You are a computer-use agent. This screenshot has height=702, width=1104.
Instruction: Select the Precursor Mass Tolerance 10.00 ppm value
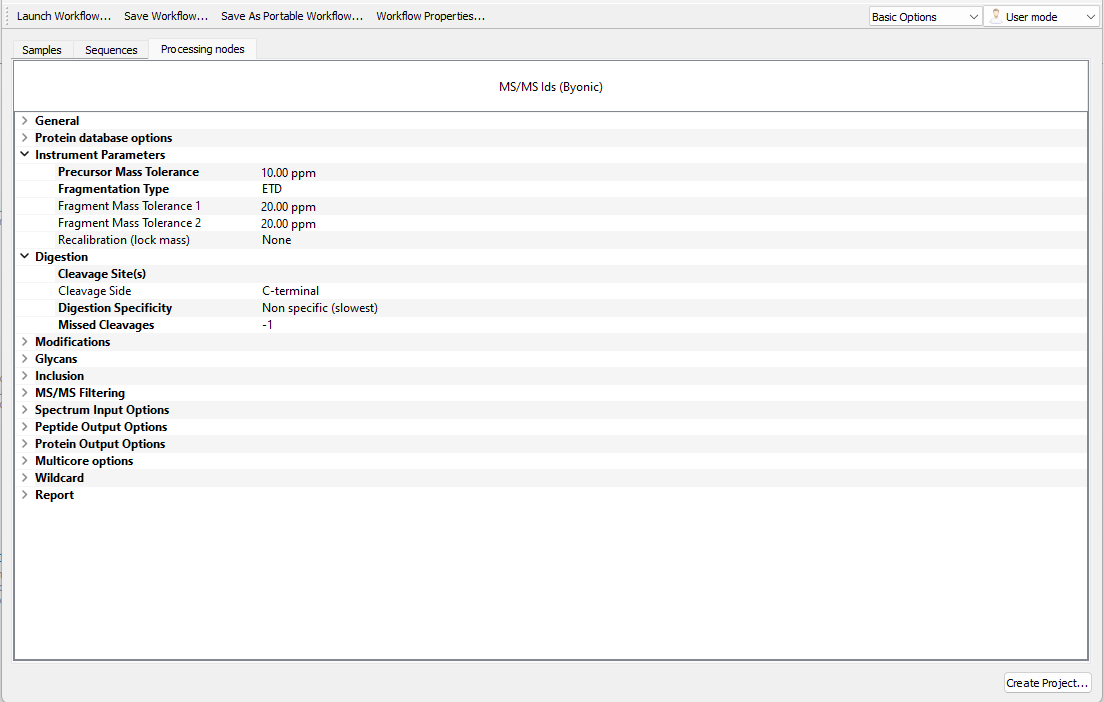288,173
